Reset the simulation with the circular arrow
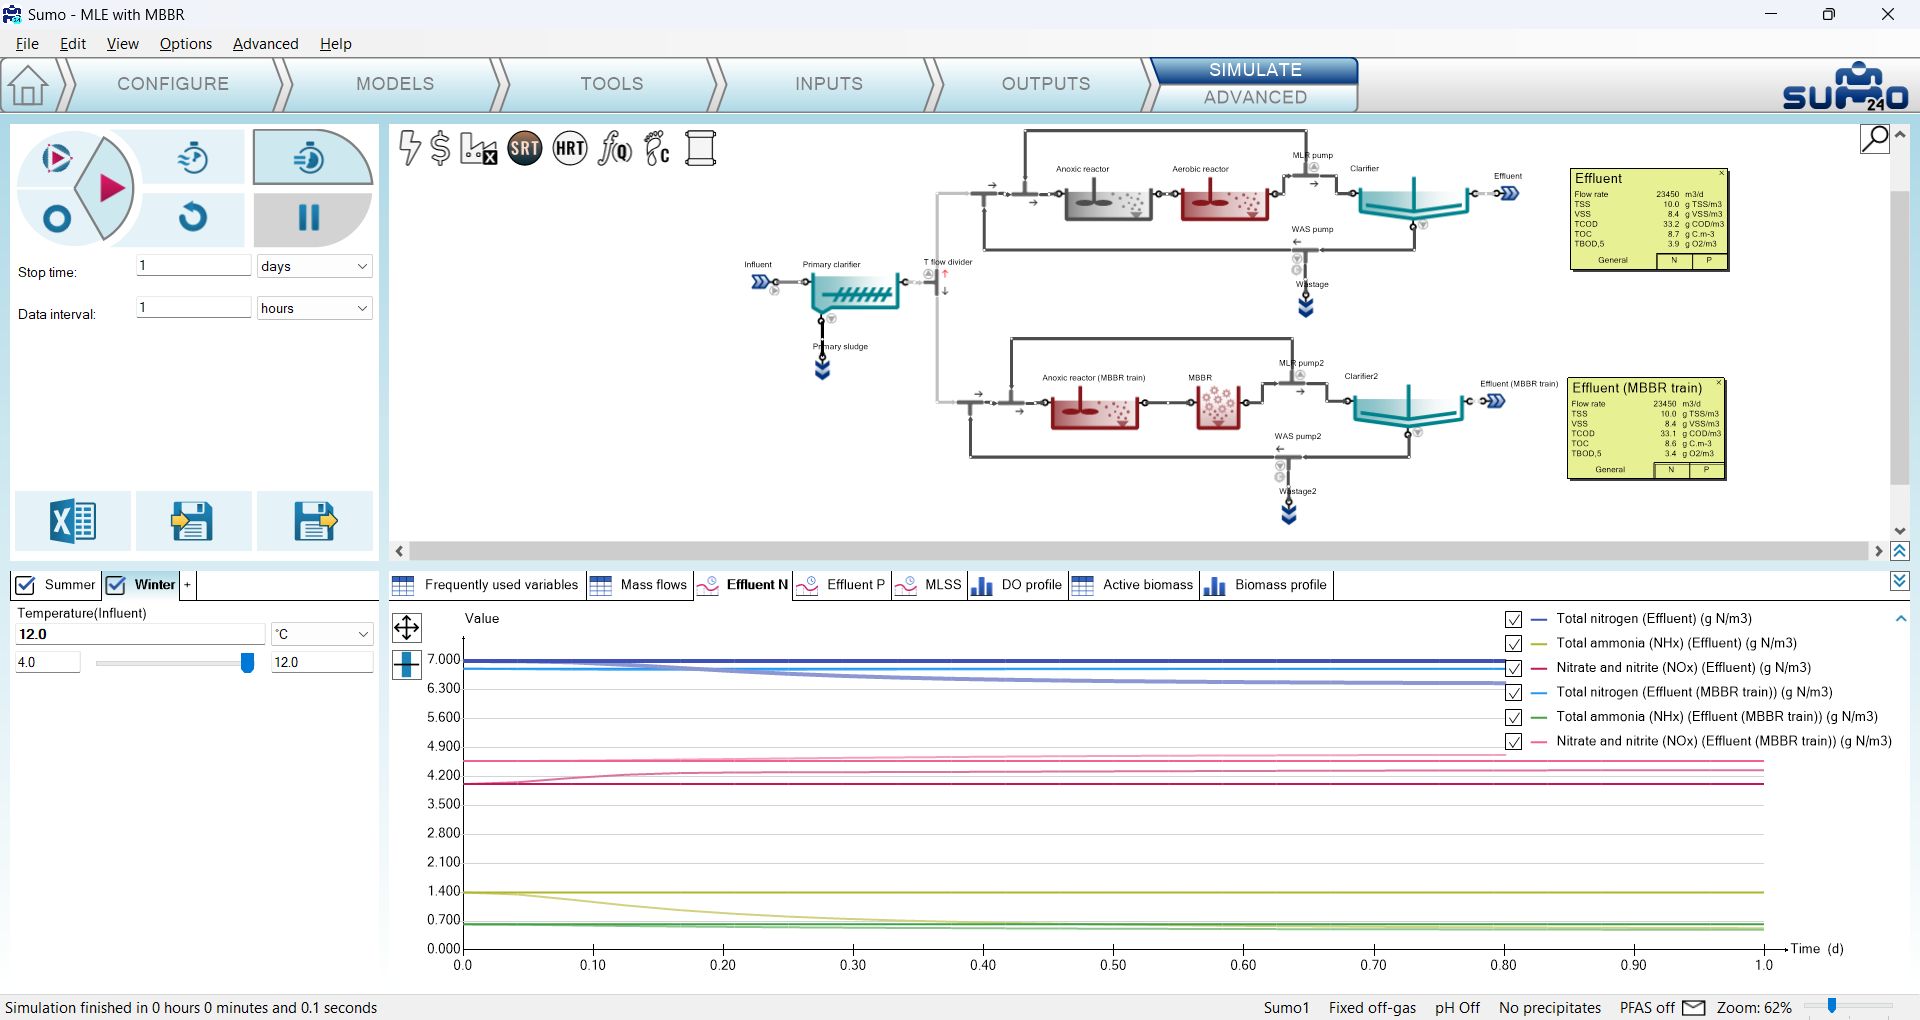1920x1020 pixels. coord(192,217)
